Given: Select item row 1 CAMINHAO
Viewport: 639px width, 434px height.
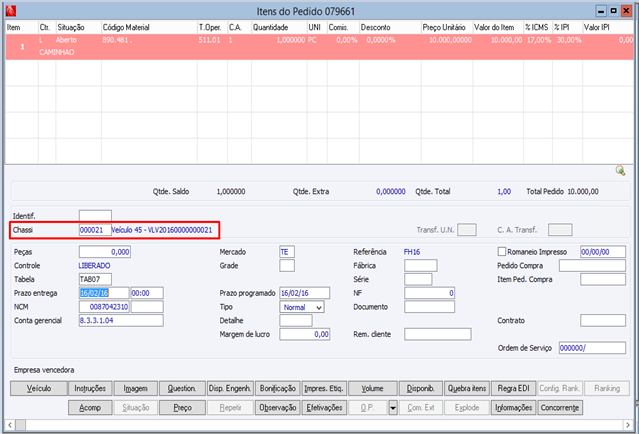Looking at the screenshot, I should 319,46.
